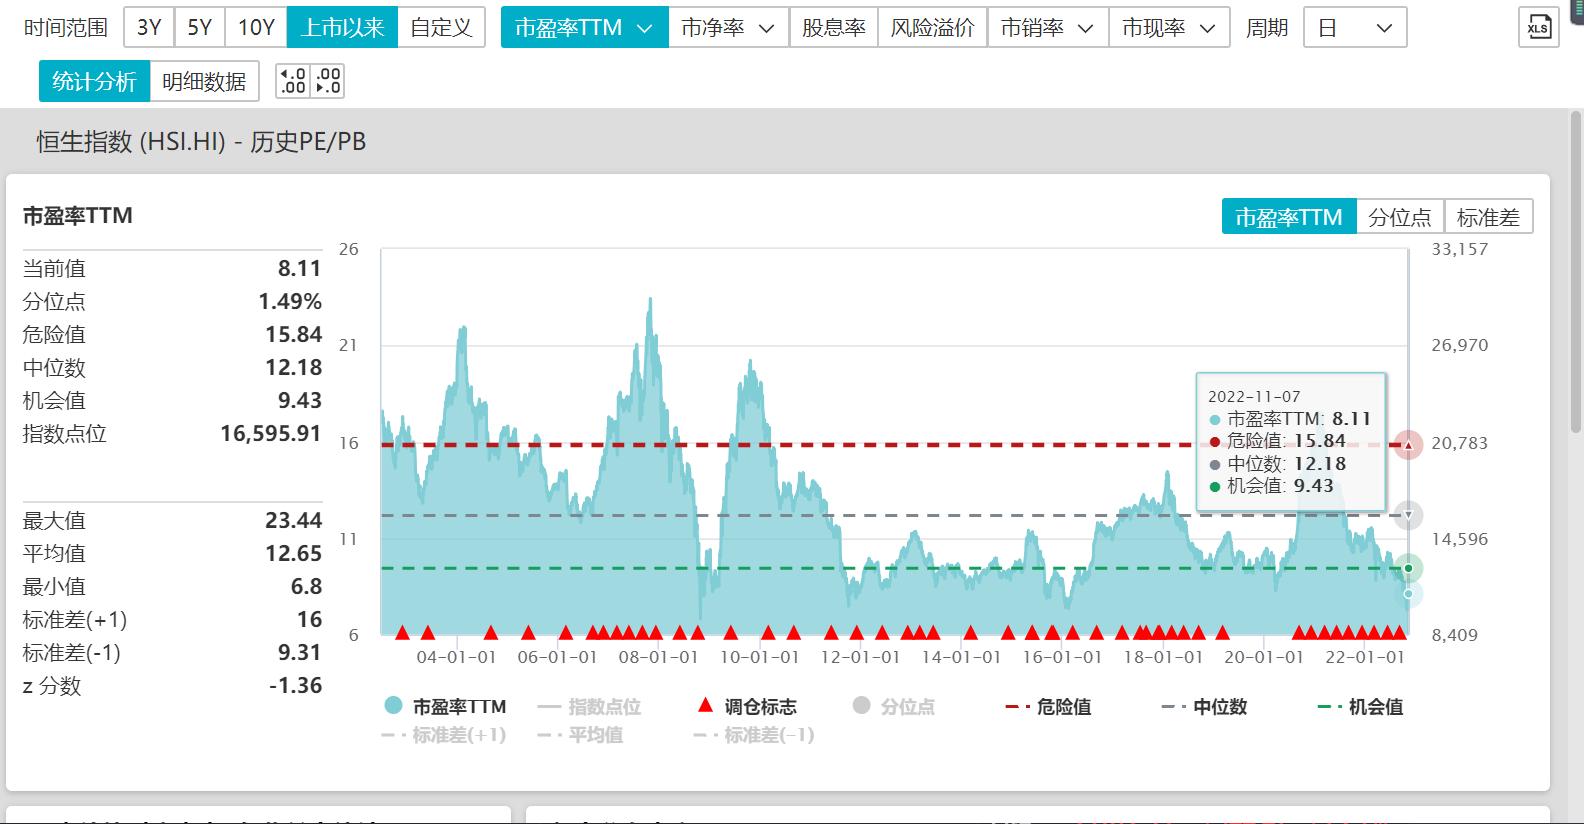Toggle 平均值 legend line
The image size is (1584, 824).
[x=580, y=735]
